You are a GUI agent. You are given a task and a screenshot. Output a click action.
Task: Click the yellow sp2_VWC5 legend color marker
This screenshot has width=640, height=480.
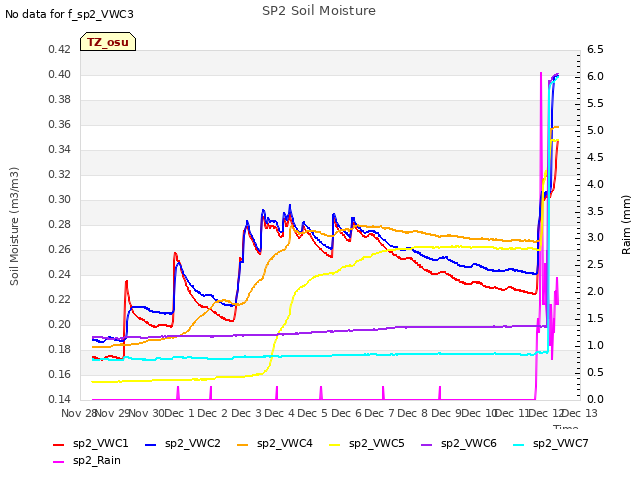tap(335, 444)
